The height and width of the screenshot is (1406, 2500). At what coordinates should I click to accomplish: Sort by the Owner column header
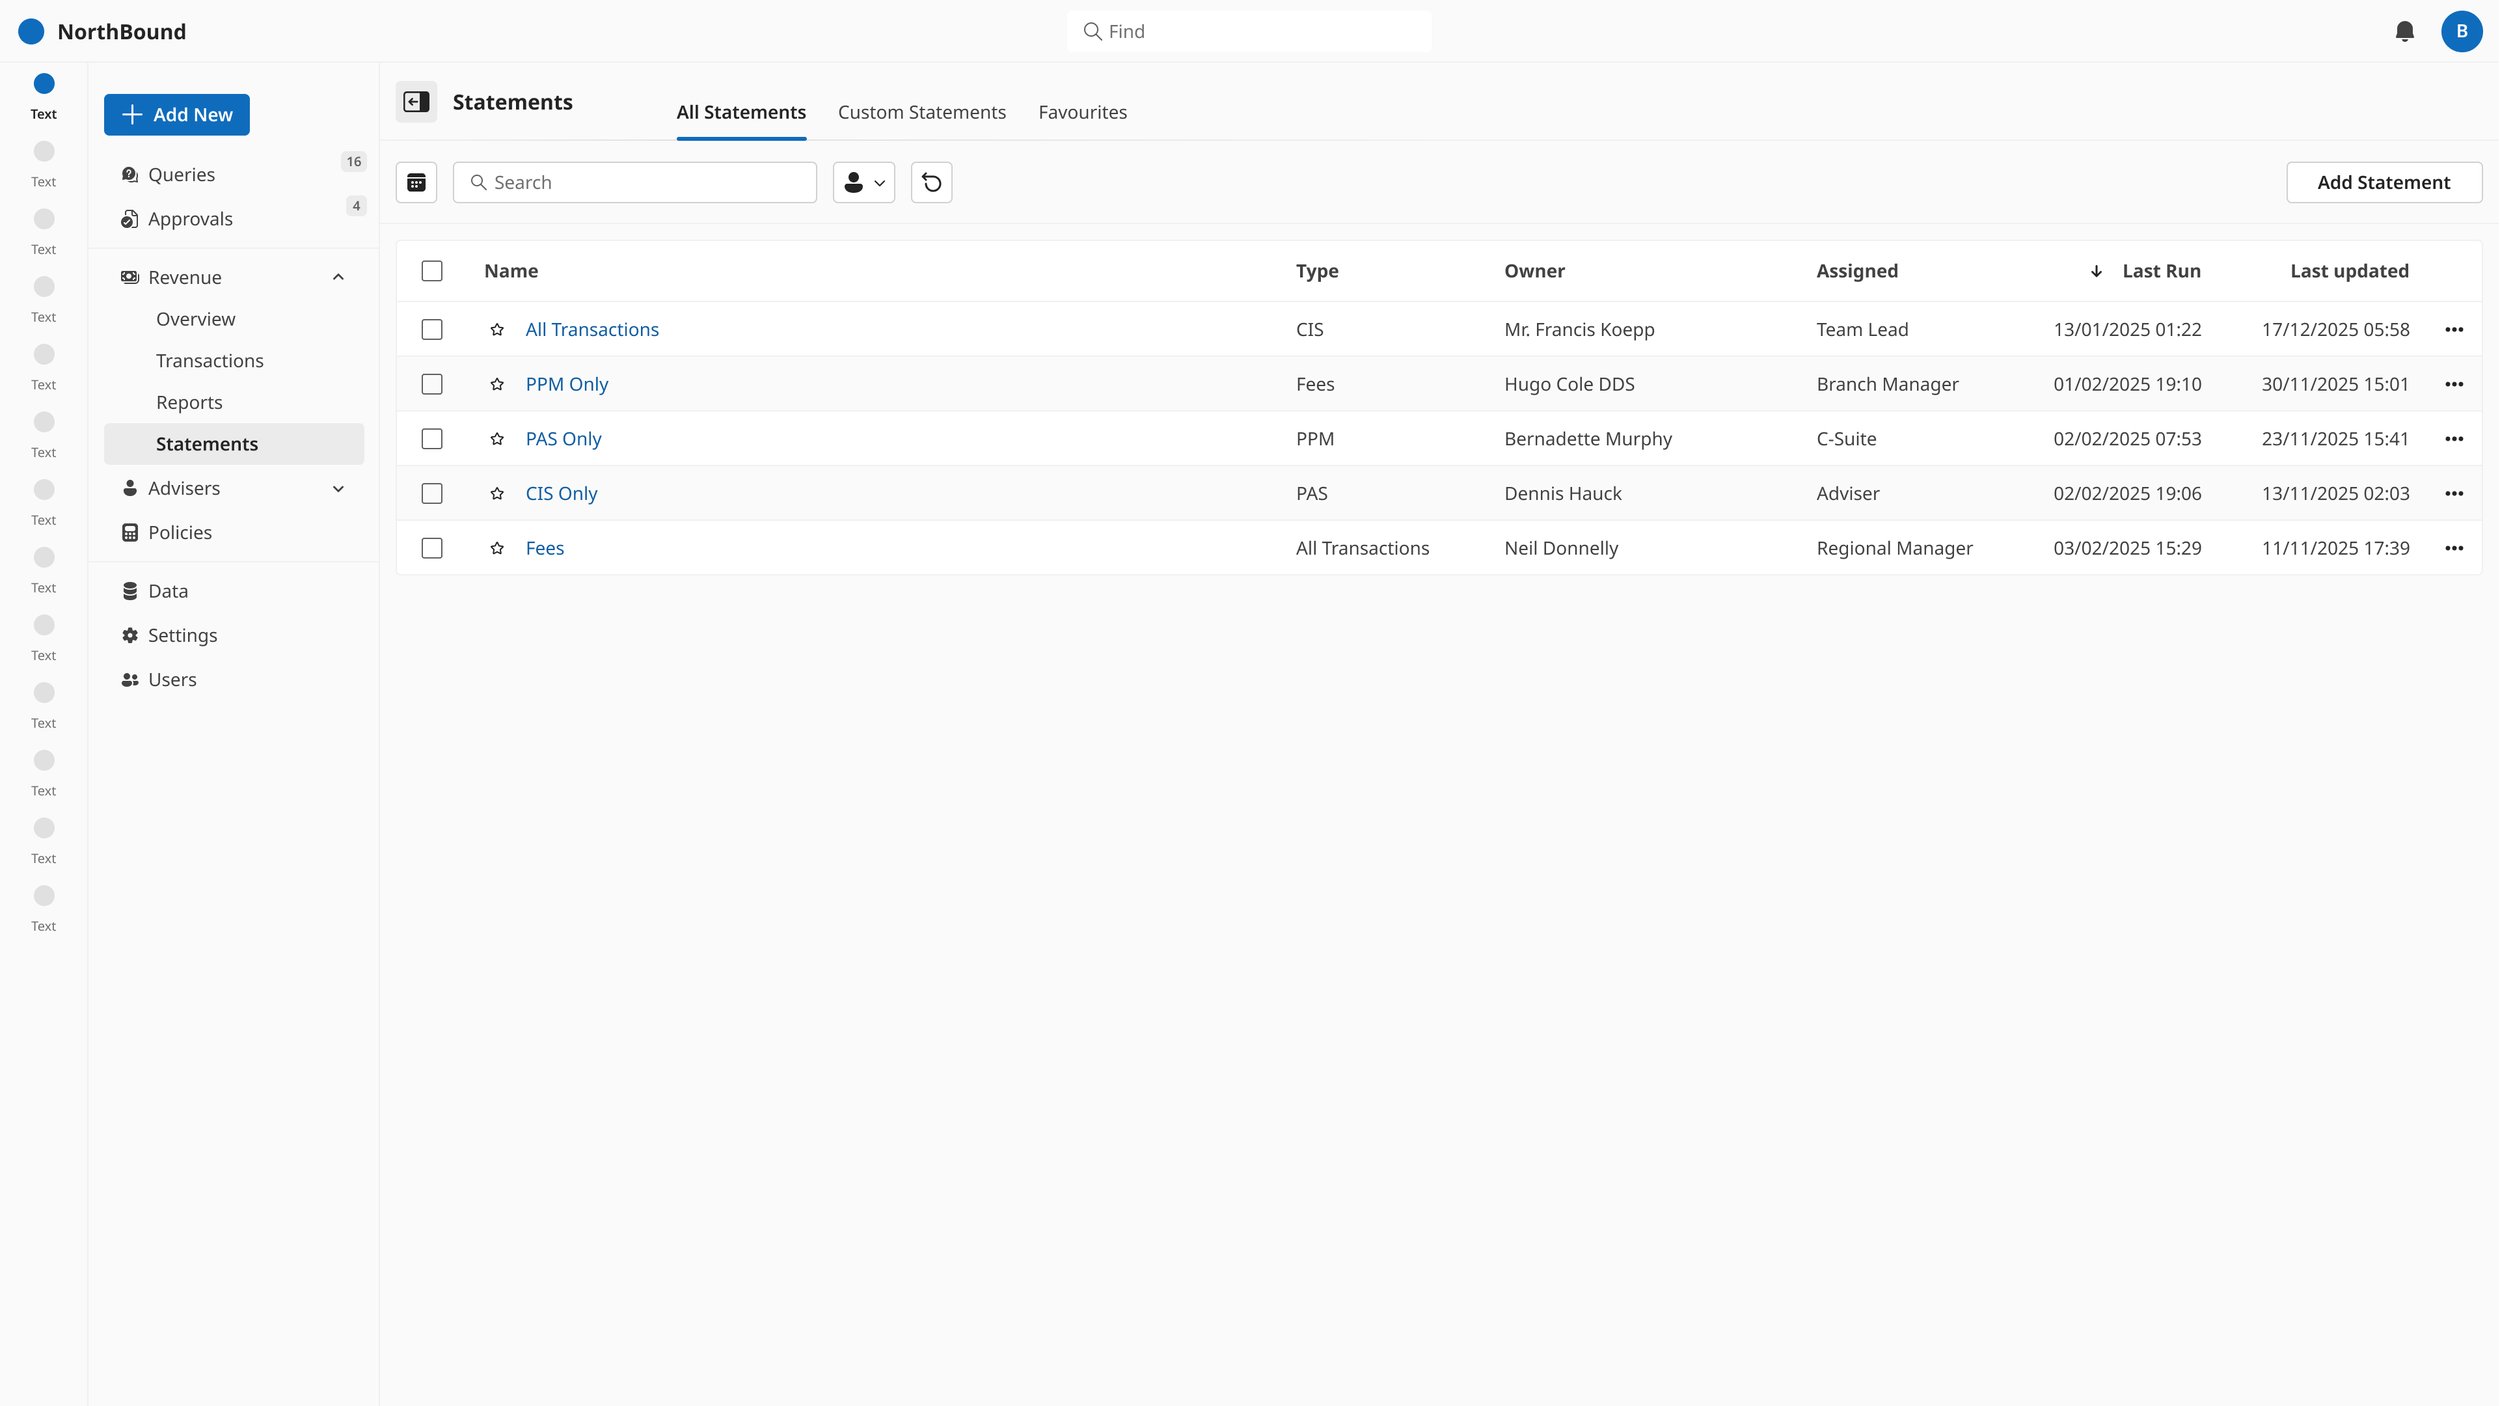click(x=1535, y=271)
